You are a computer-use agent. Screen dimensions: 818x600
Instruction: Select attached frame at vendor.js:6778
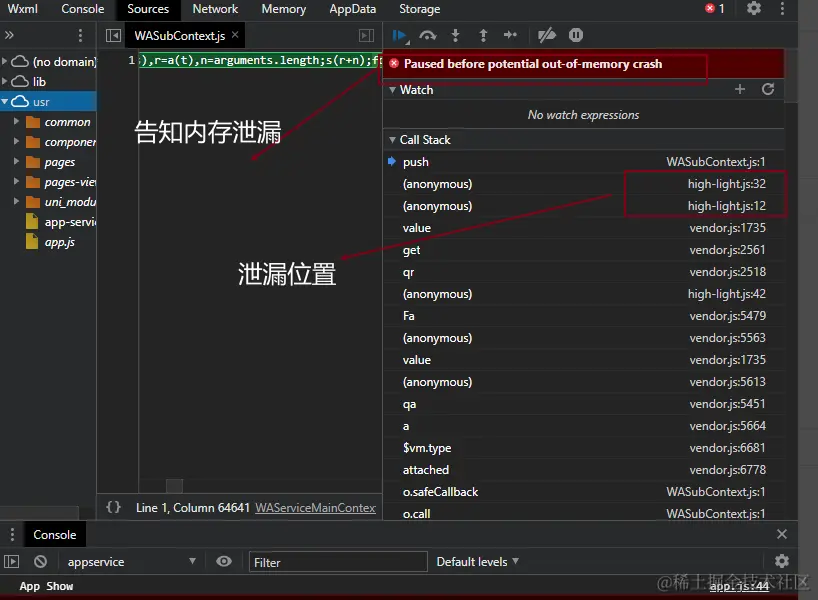click(583, 470)
